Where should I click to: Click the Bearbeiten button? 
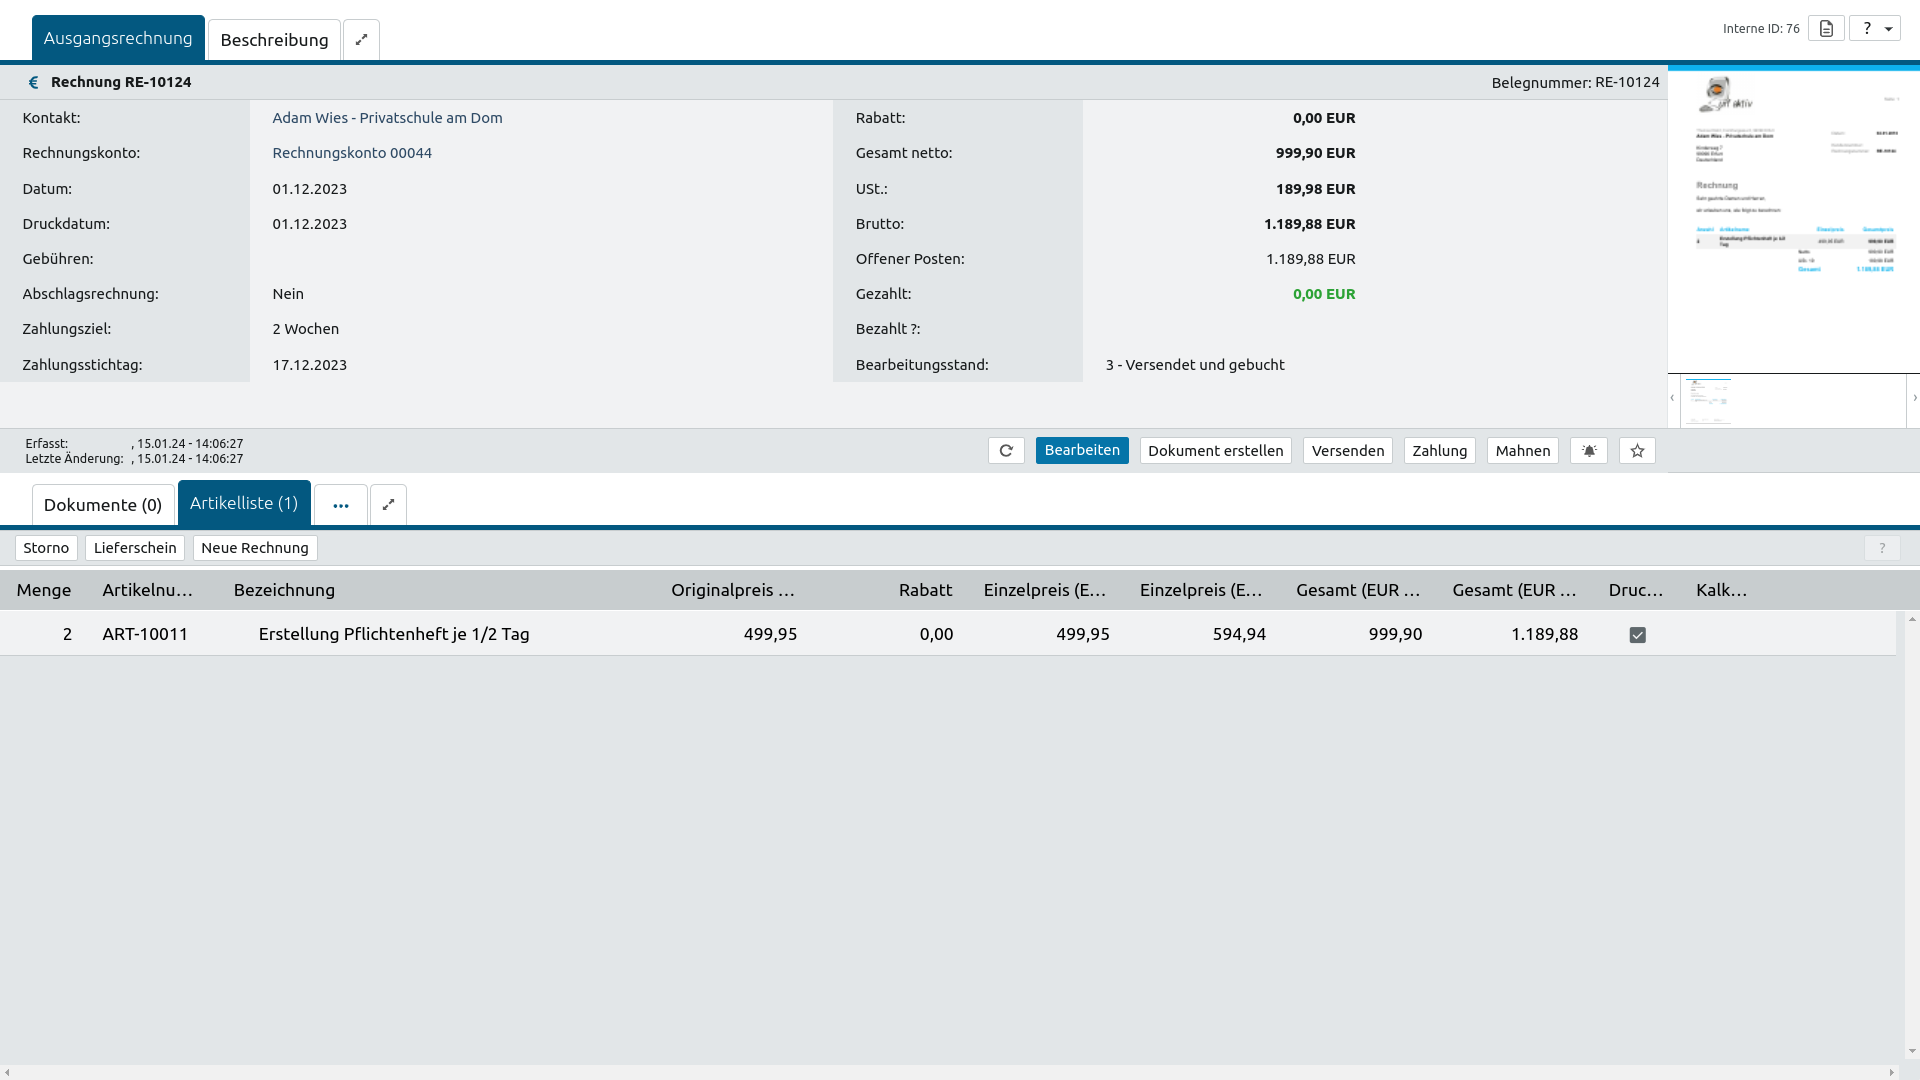(1082, 451)
